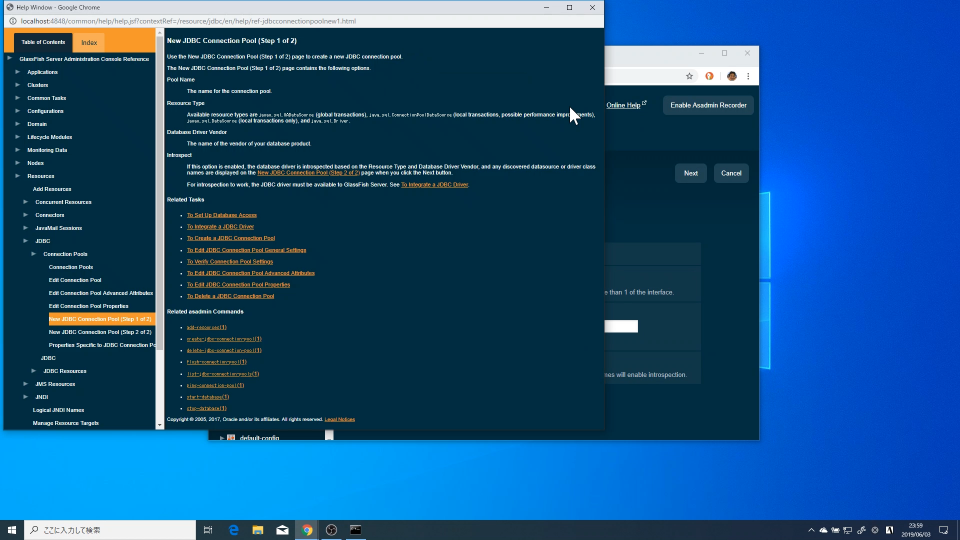Click the Next button
Screen dimensions: 960x540
click(690, 173)
